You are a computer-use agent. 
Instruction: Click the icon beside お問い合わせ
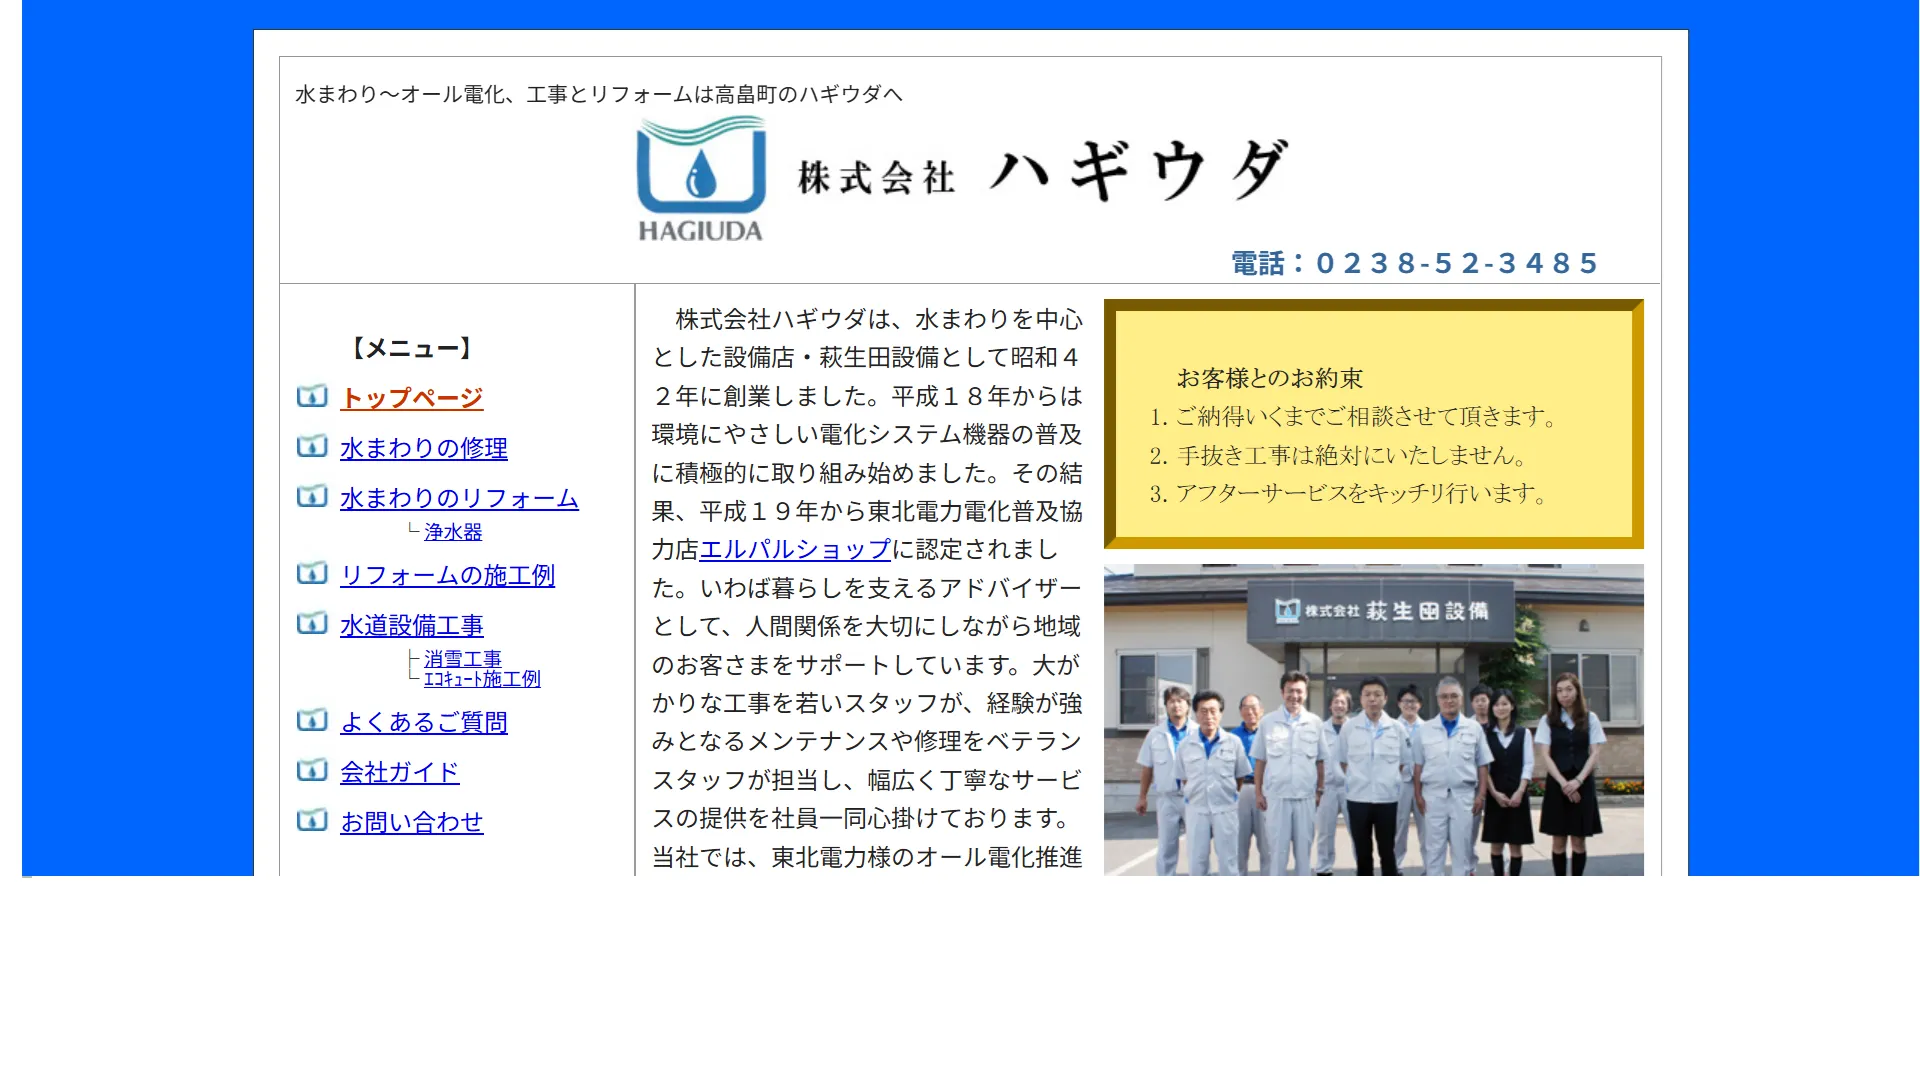(312, 821)
